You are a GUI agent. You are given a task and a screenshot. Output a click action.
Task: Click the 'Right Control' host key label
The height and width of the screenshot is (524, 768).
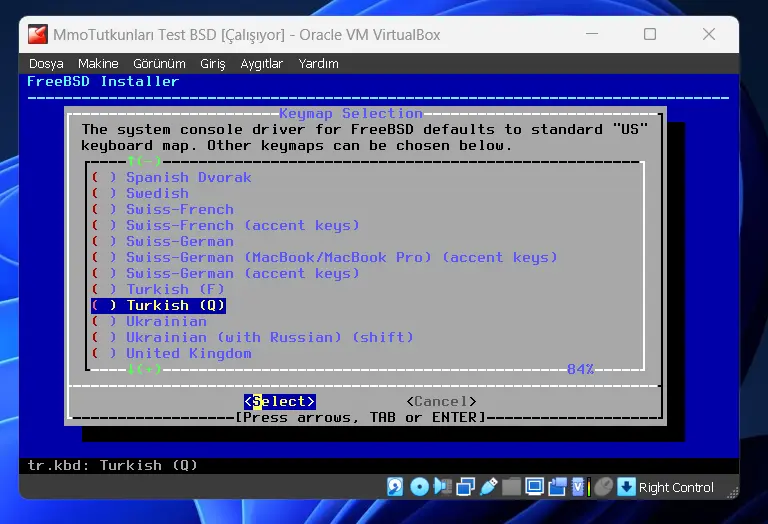[x=676, y=488]
